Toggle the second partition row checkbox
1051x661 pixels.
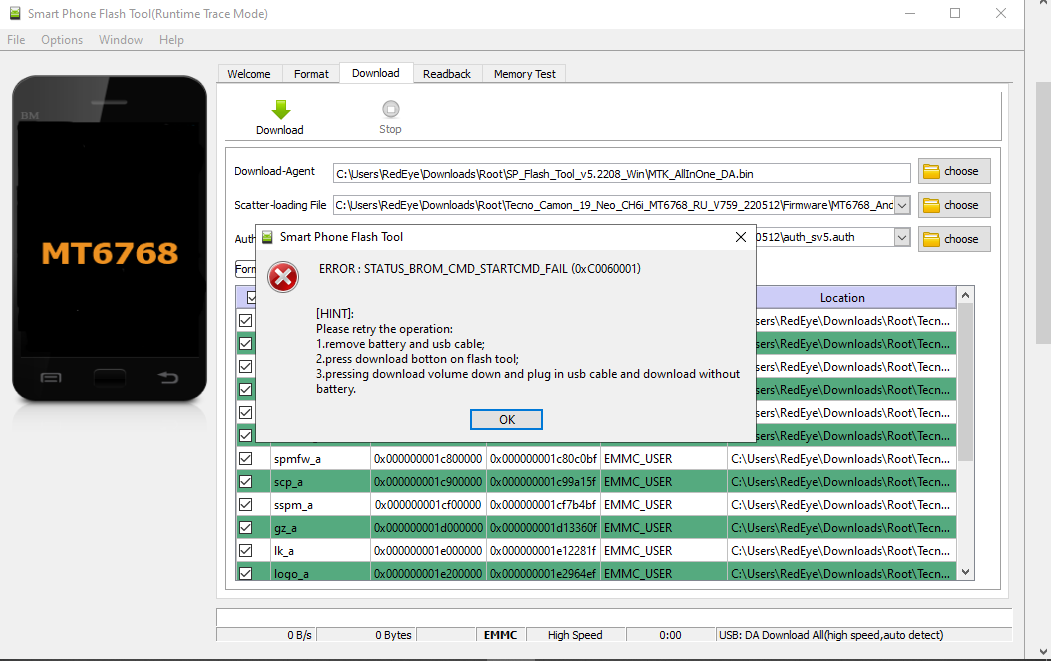pyautogui.click(x=246, y=343)
